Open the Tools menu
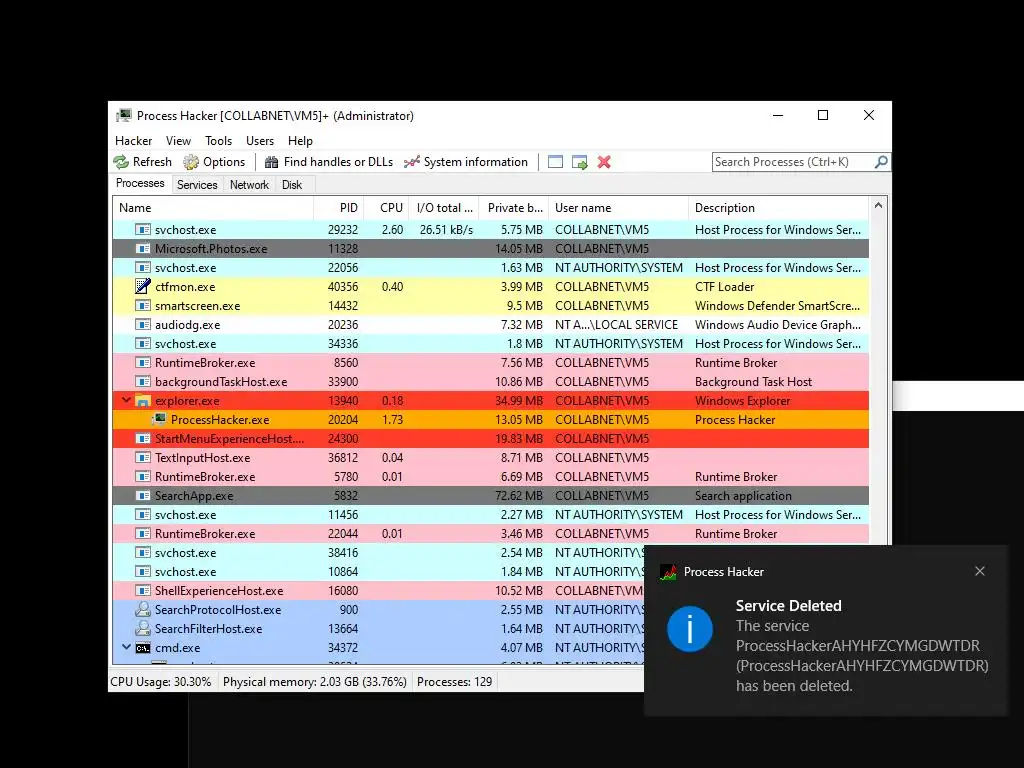This screenshot has height=768, width=1024. pyautogui.click(x=218, y=140)
